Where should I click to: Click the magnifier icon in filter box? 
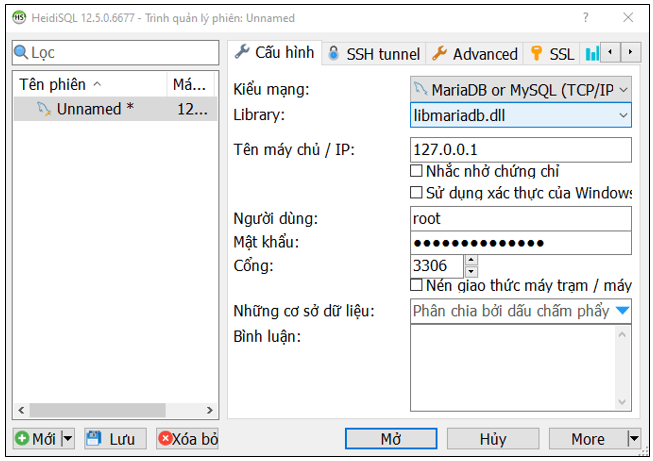point(21,53)
